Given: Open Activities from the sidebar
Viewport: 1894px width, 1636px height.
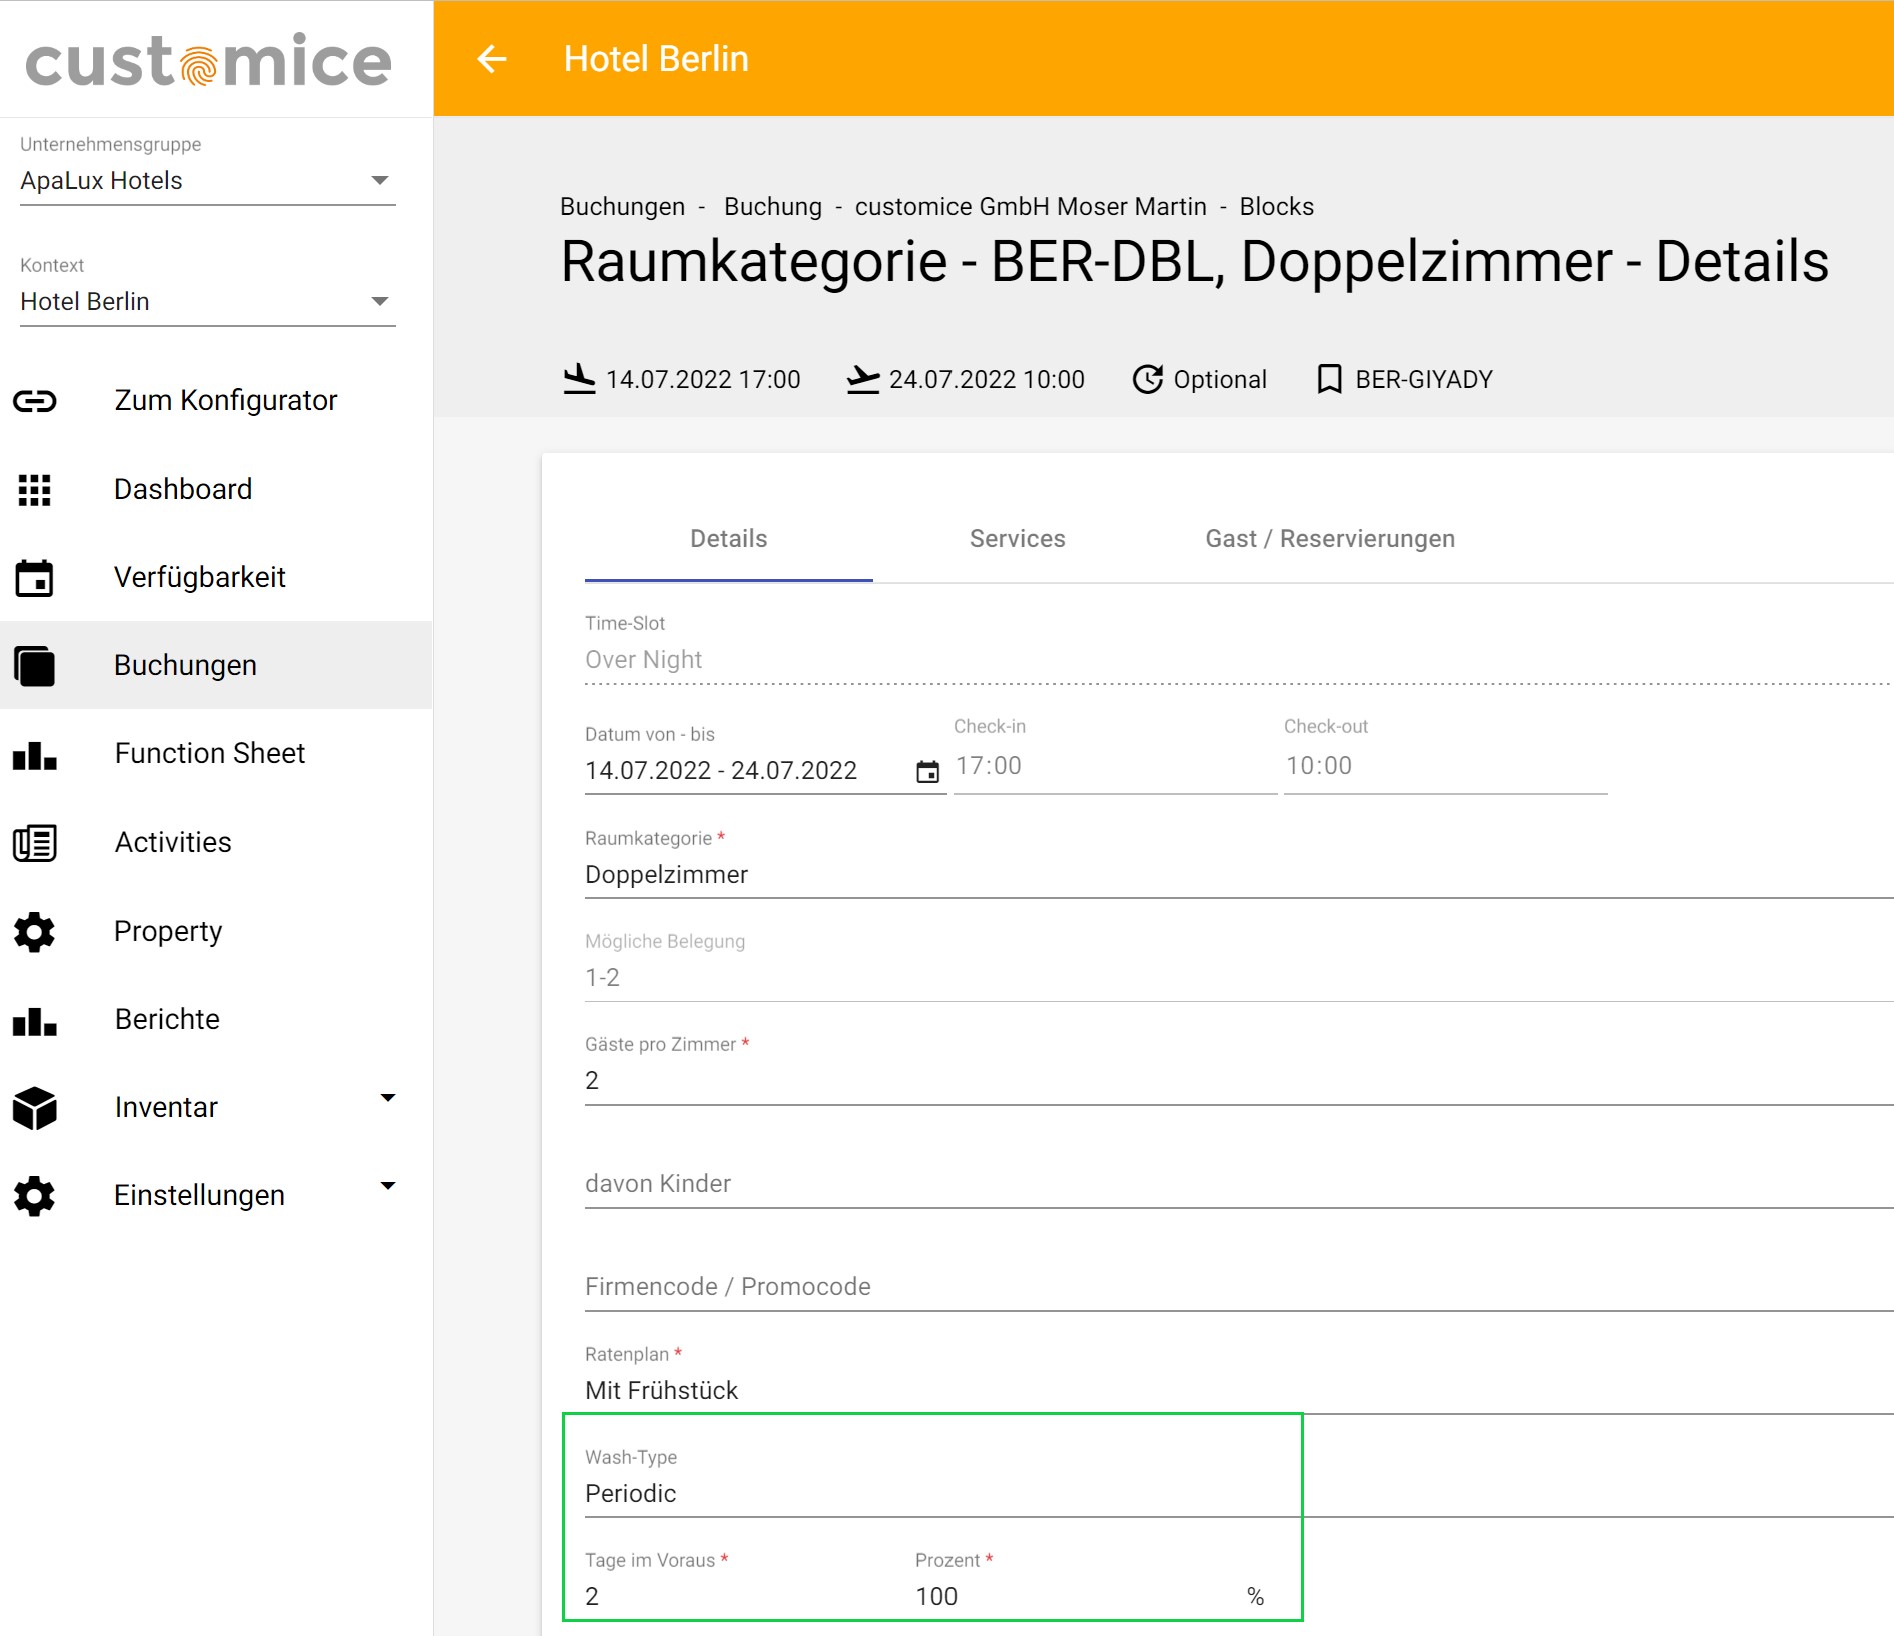Looking at the screenshot, I should 216,843.
